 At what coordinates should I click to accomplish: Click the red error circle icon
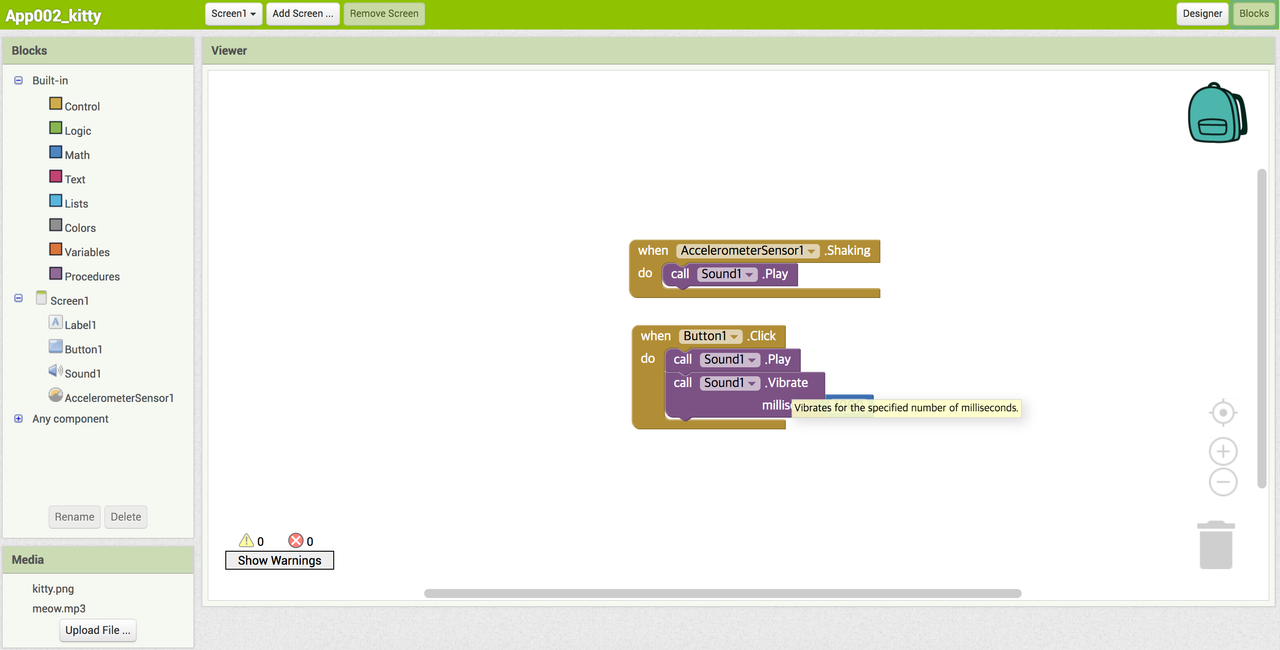(296, 541)
